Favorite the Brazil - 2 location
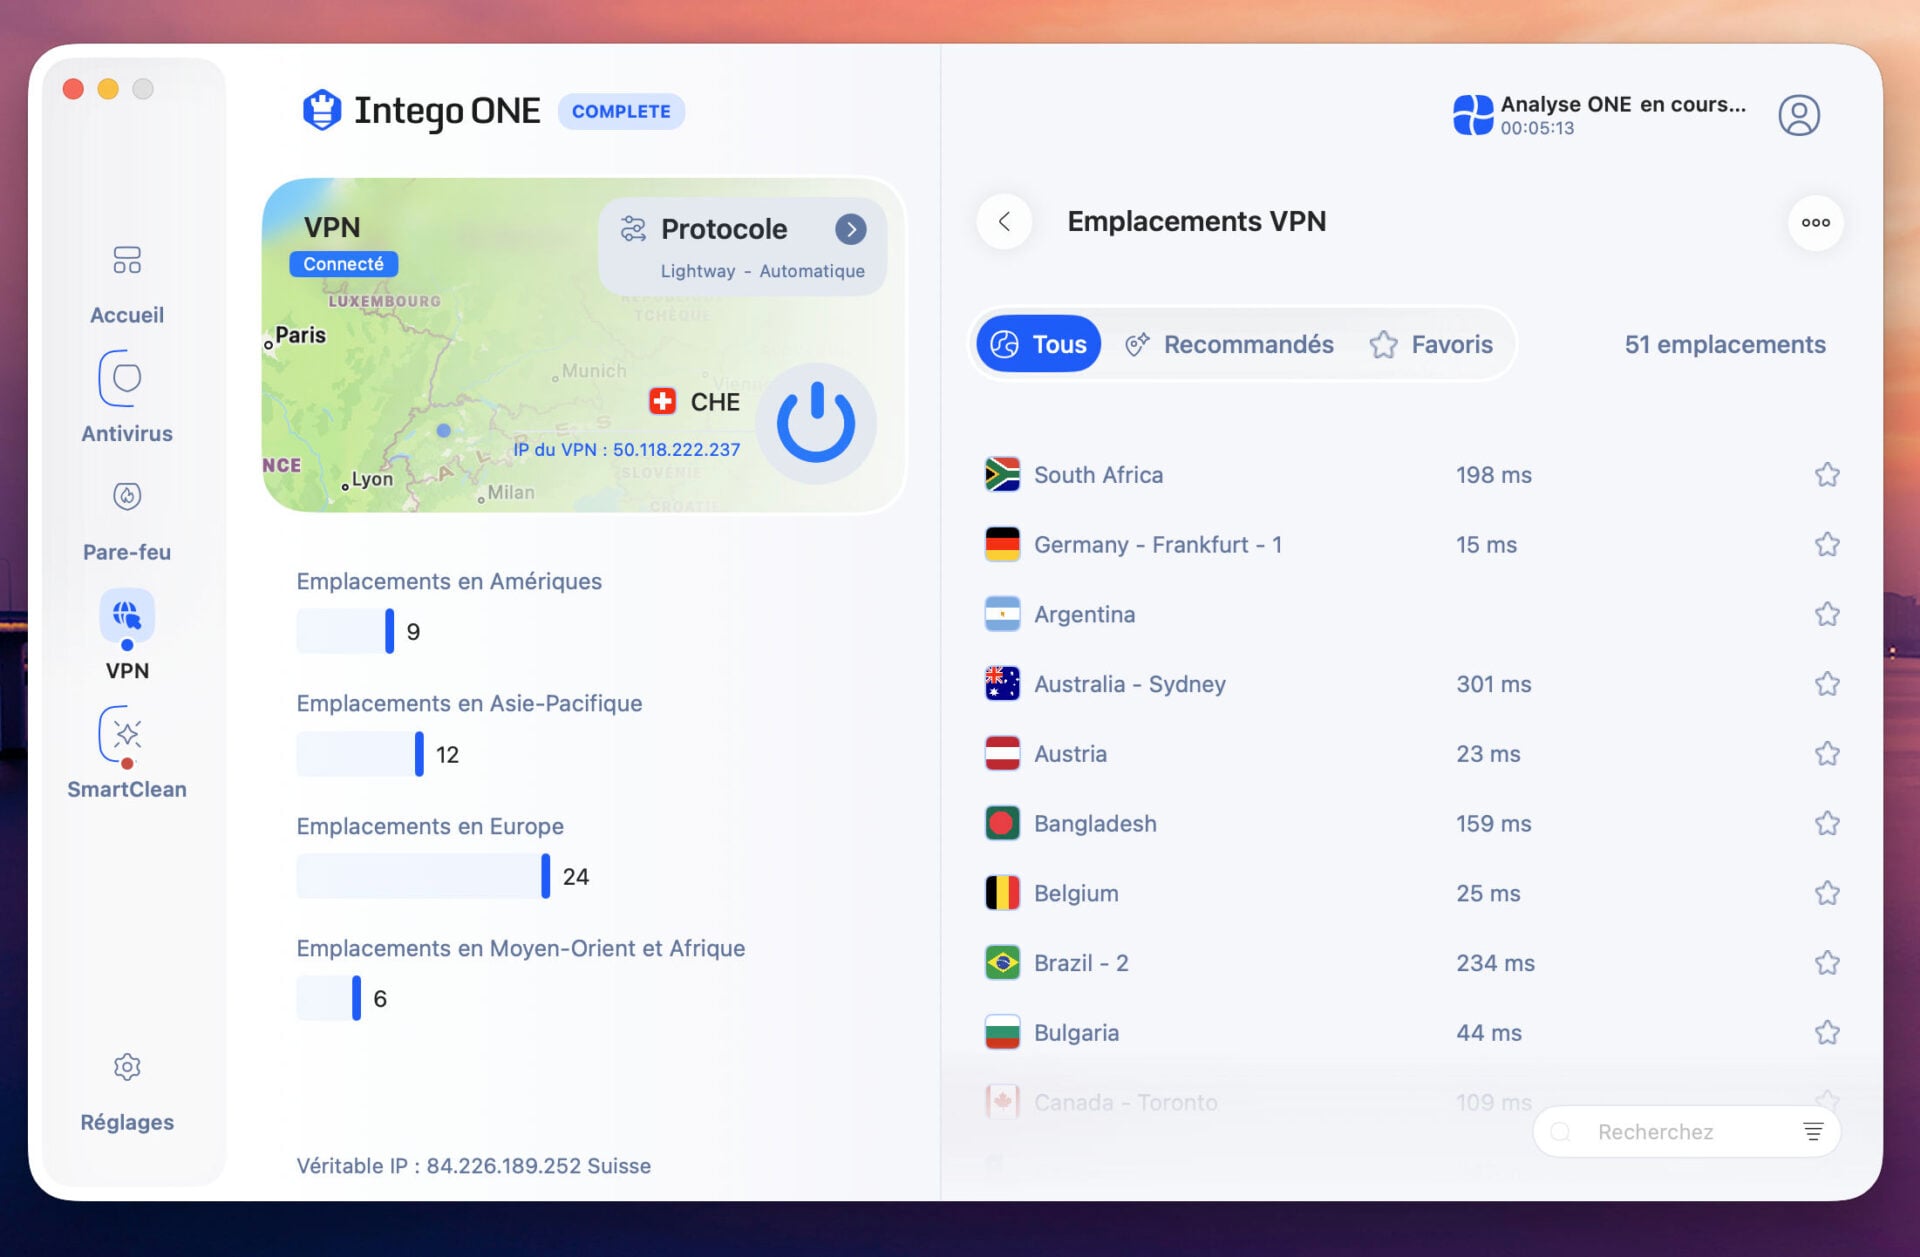Viewport: 1920px width, 1257px height. coord(1827,963)
